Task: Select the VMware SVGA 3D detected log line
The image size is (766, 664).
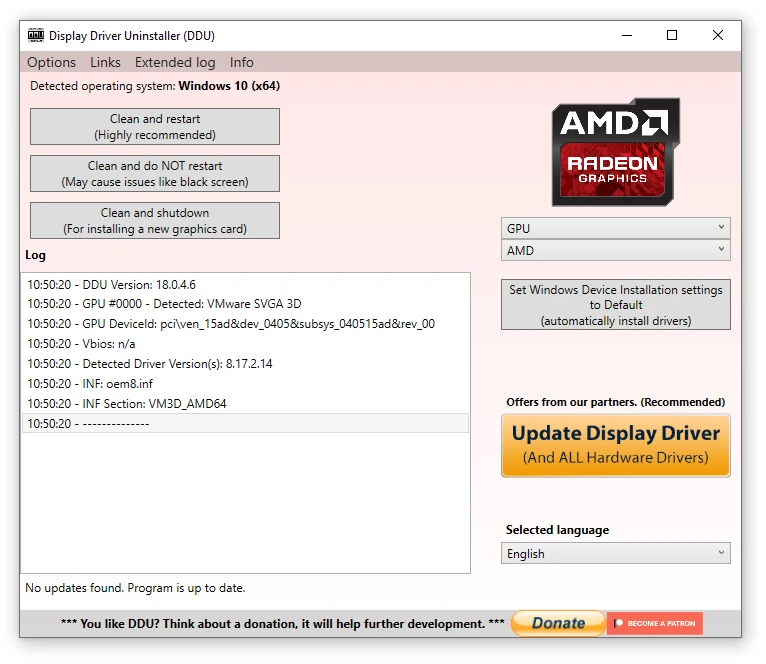Action: pyautogui.click(x=245, y=304)
